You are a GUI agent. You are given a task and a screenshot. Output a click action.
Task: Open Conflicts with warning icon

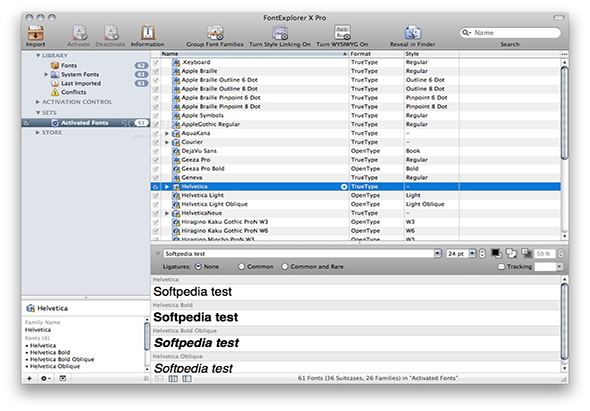[x=73, y=92]
